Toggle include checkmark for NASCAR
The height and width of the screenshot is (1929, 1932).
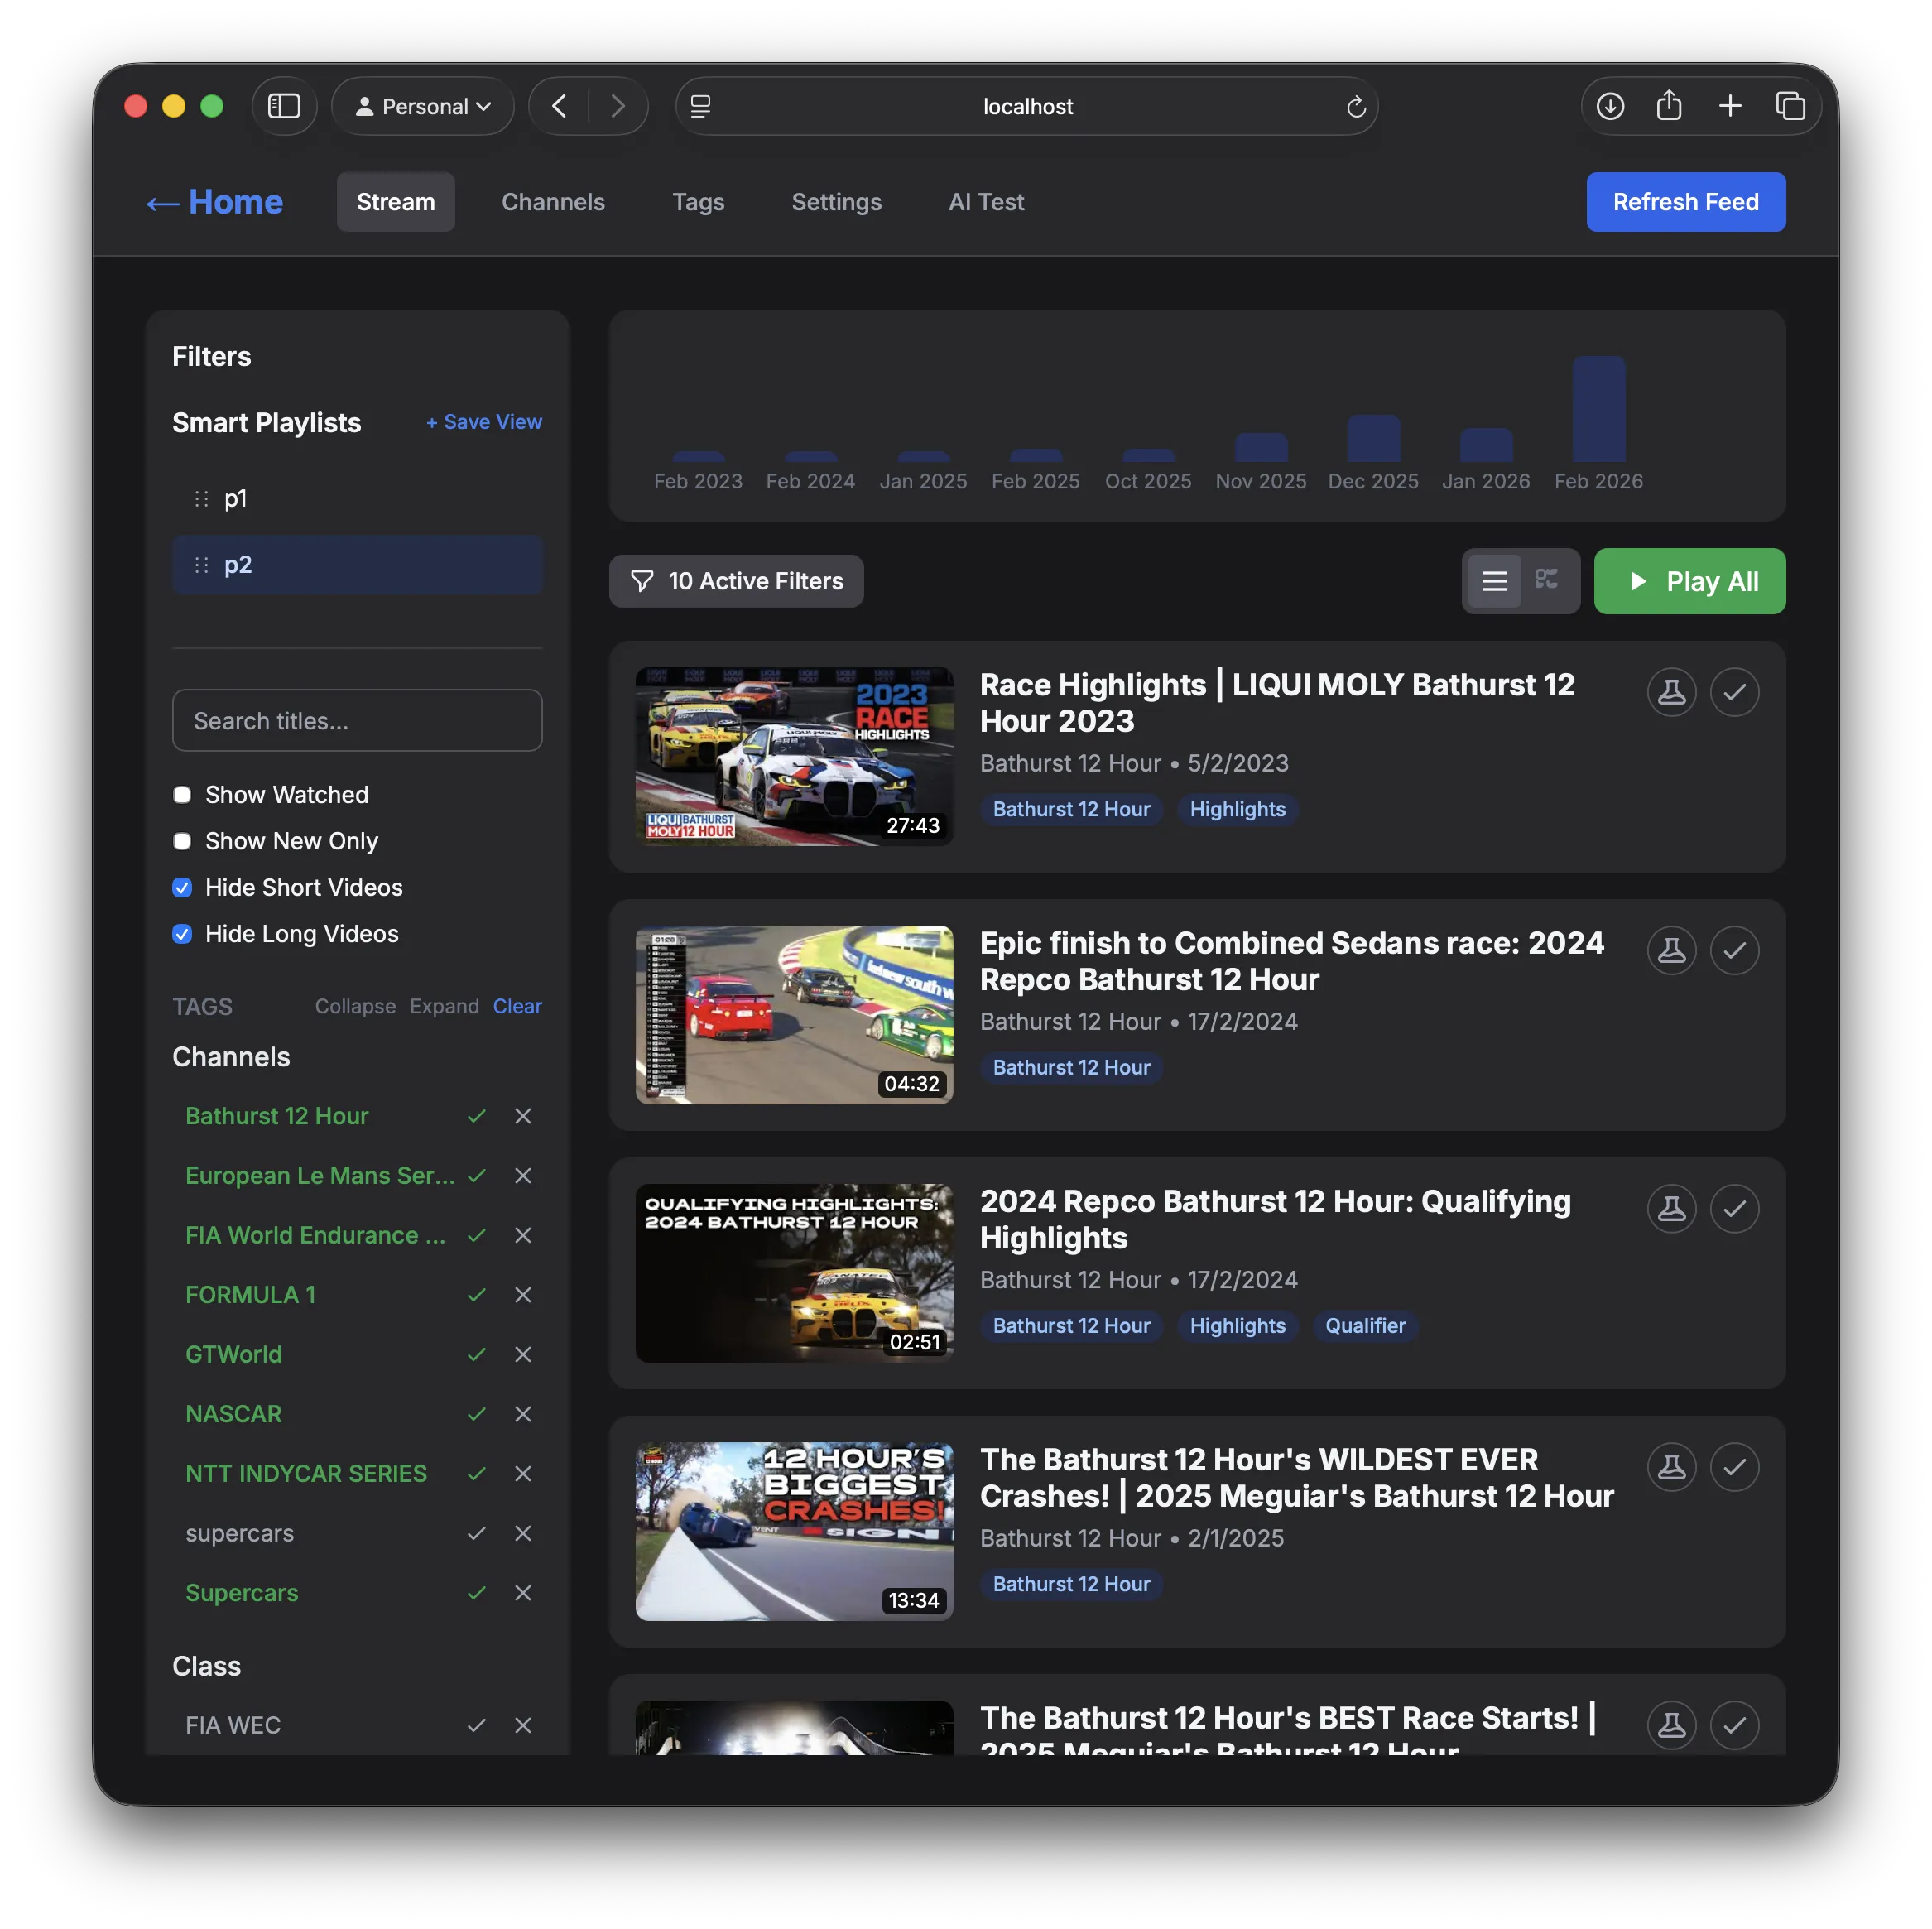477,1414
